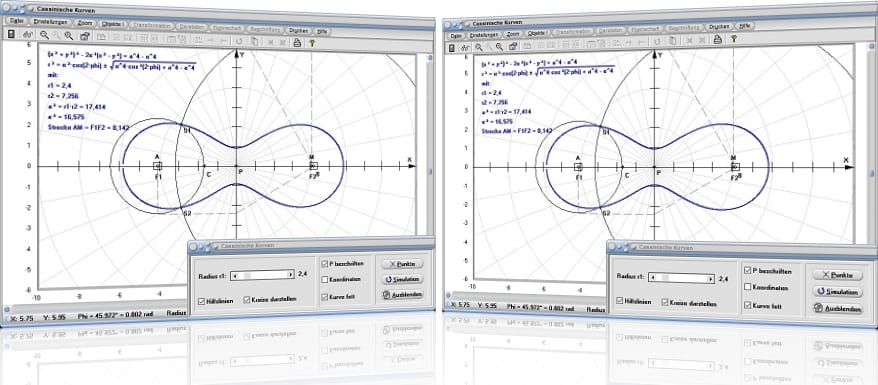Viewport: 878px width, 385px height.
Task: Click the curve graph icon in right window toolbar
Action: pos(465,48)
